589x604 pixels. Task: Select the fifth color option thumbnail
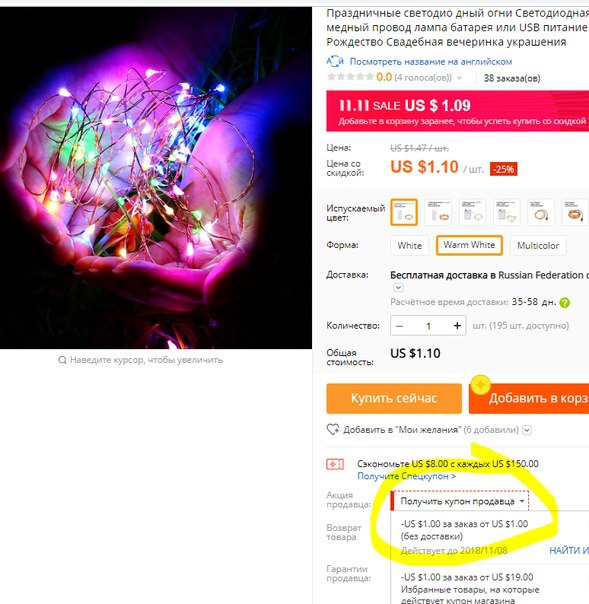541,212
